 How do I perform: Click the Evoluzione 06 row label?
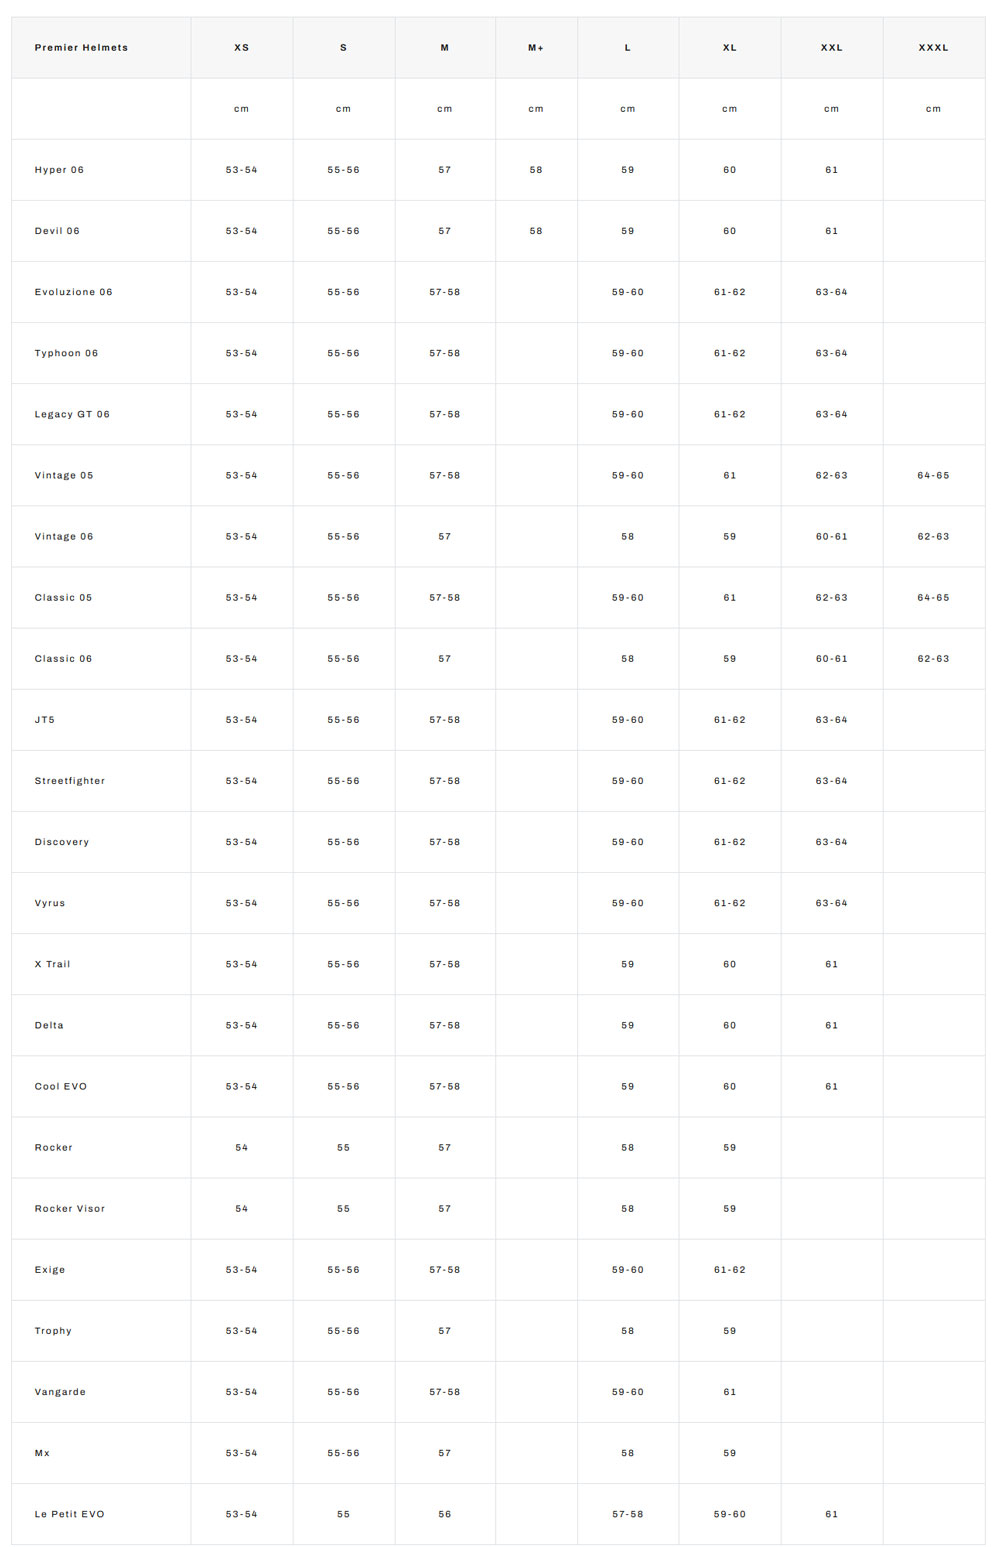pos(73,292)
